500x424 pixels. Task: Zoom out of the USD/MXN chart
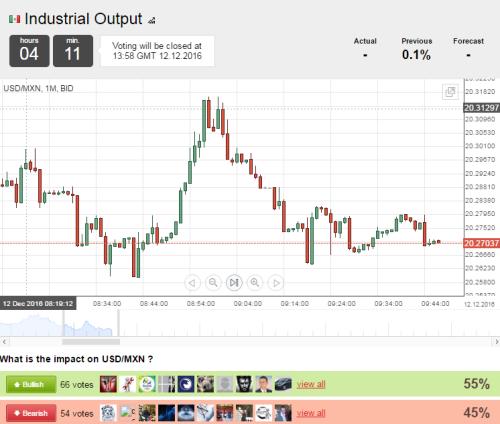[x=213, y=283]
